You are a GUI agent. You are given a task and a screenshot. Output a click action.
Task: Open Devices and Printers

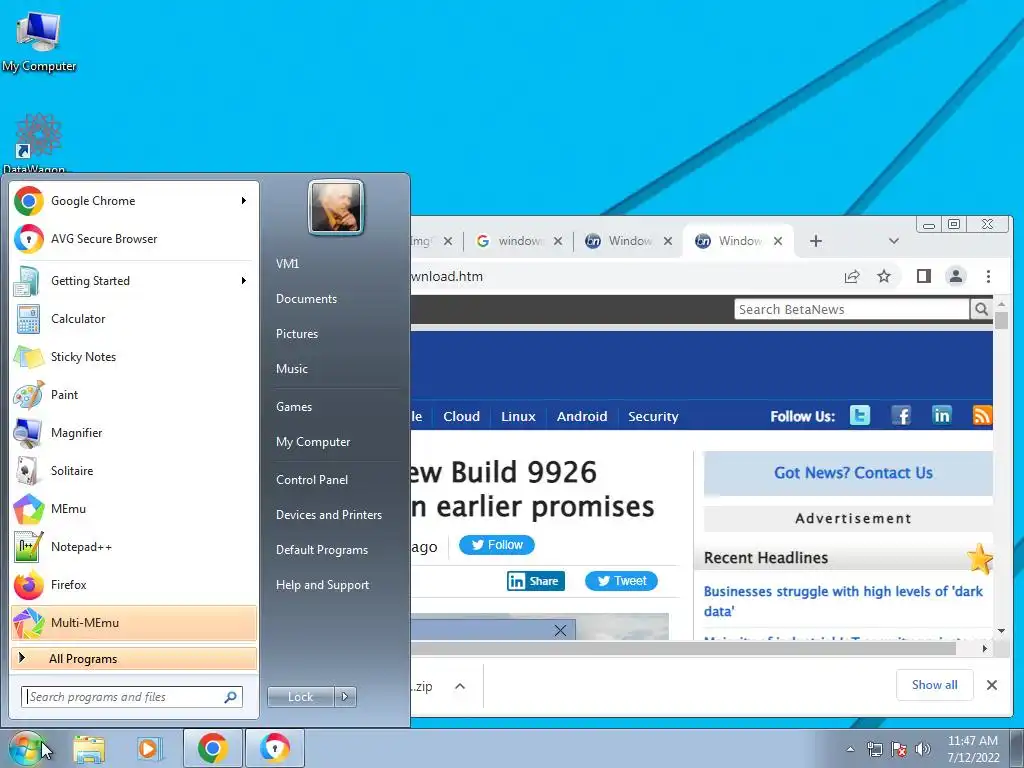pos(328,515)
